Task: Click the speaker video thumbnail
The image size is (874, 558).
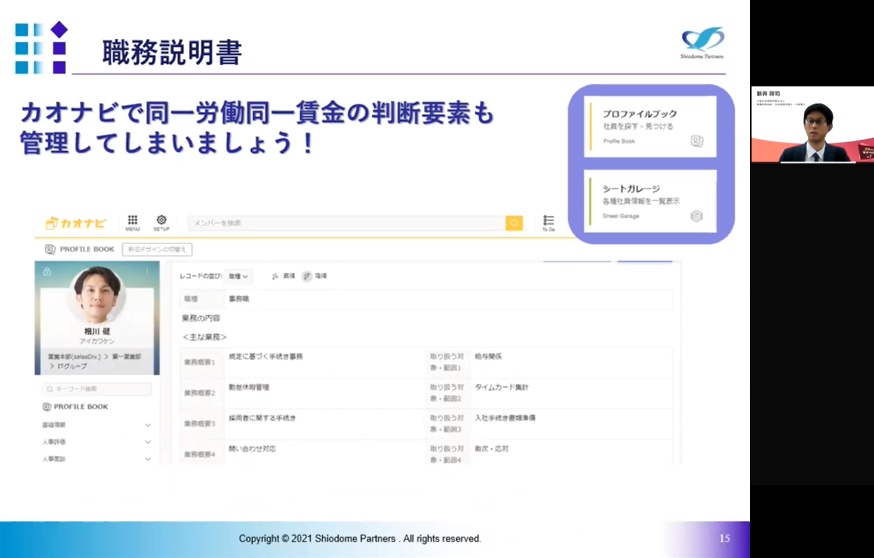Action: coord(812,124)
